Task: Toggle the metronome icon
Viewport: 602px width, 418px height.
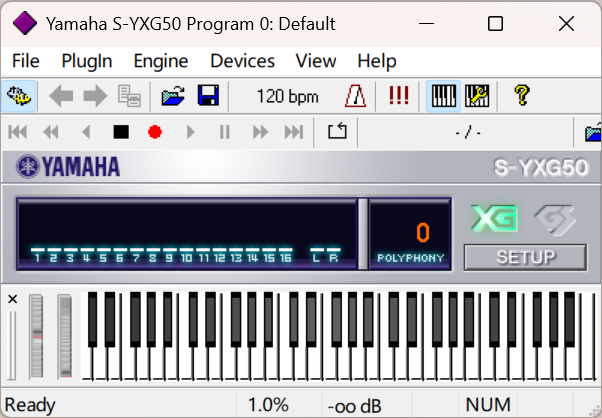Action: 355,96
